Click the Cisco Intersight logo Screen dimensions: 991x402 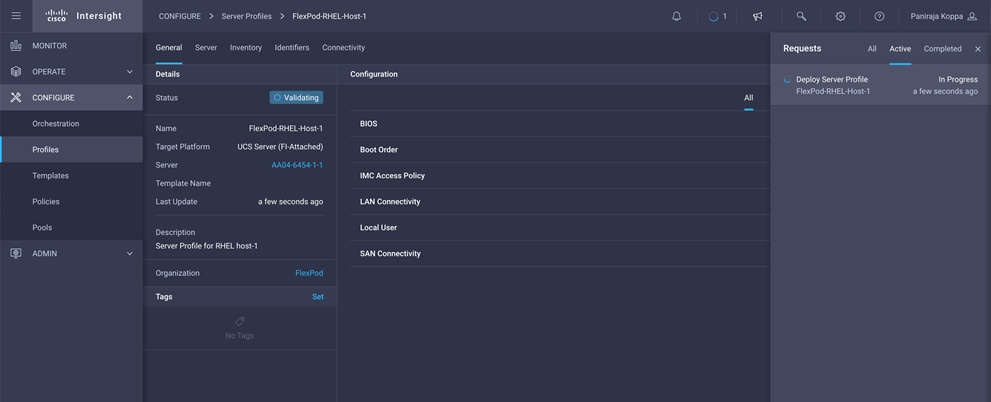(83, 16)
